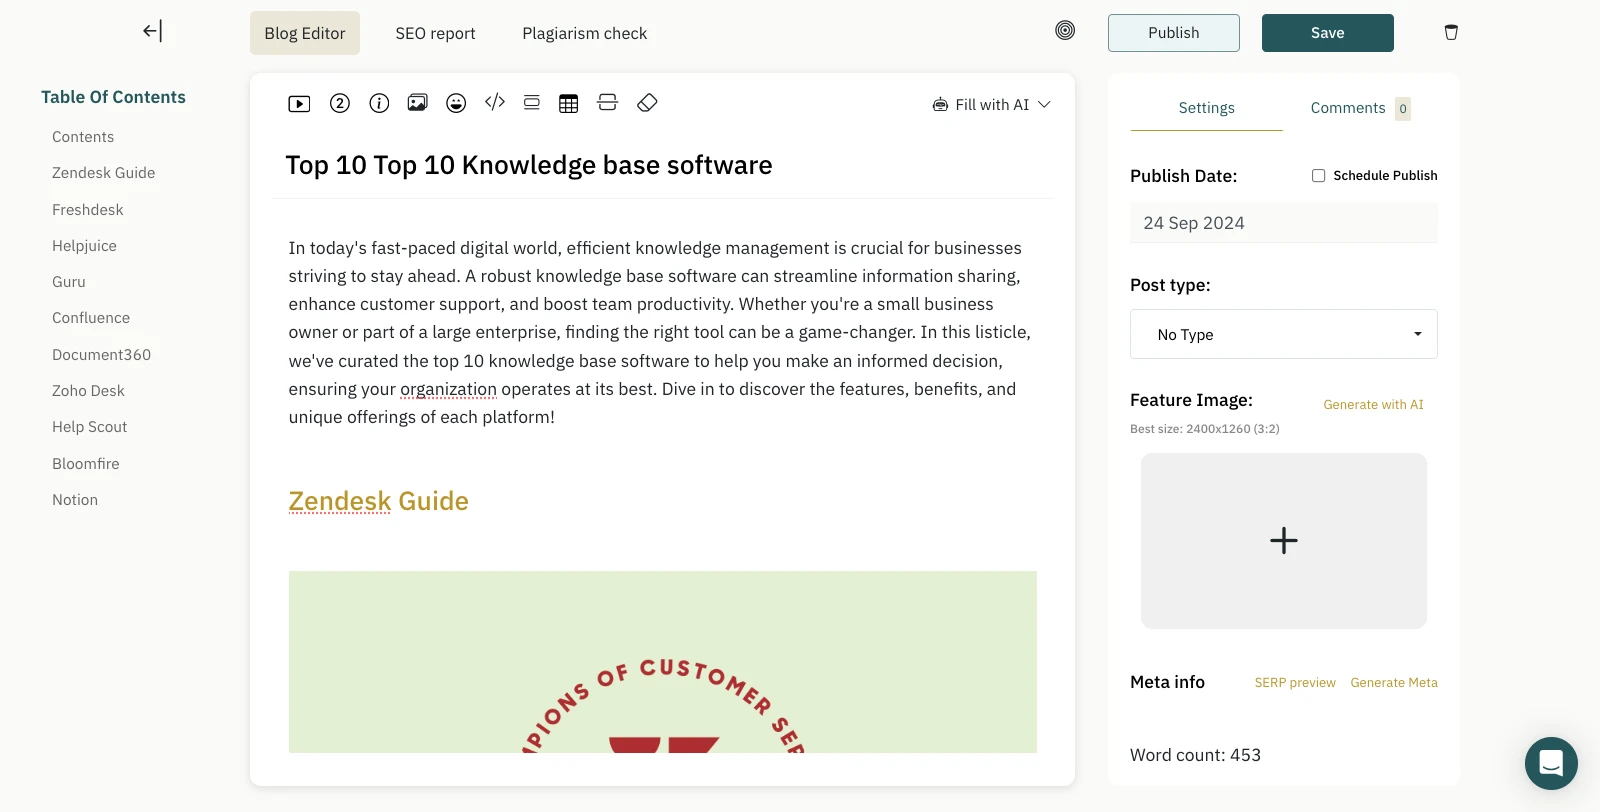The height and width of the screenshot is (812, 1600).
Task: Select the Settings tab
Action: tap(1207, 108)
